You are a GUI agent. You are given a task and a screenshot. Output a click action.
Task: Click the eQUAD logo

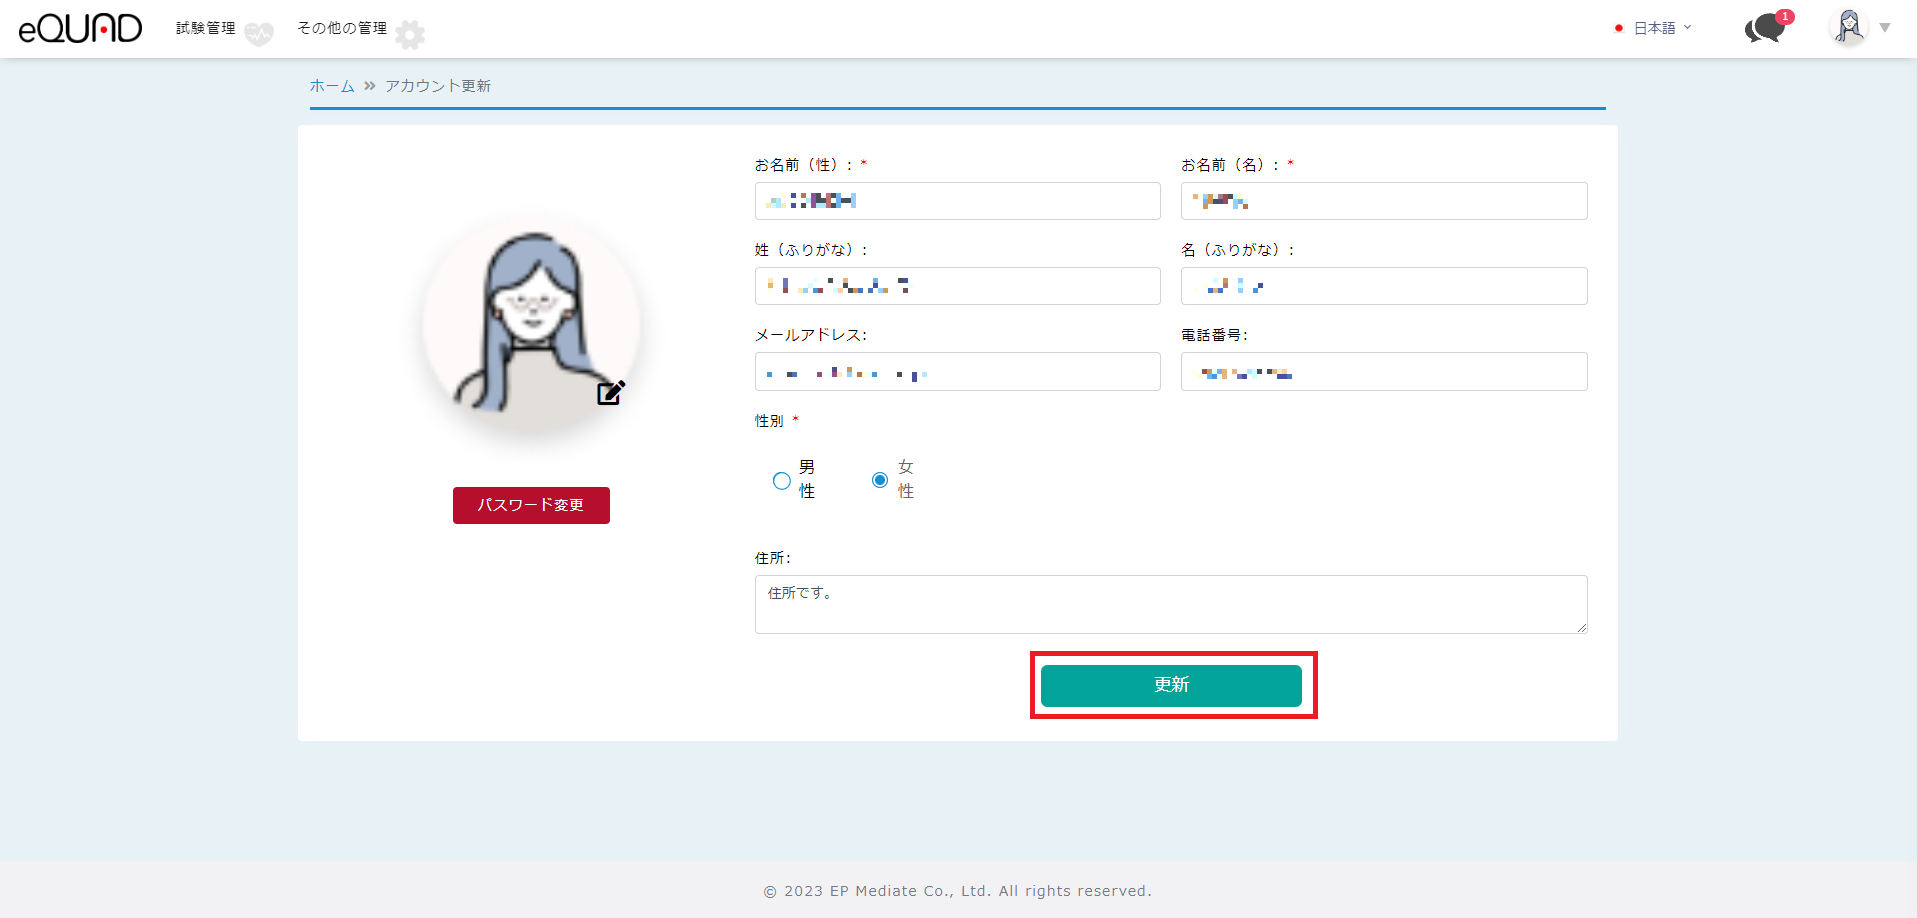pyautogui.click(x=80, y=28)
